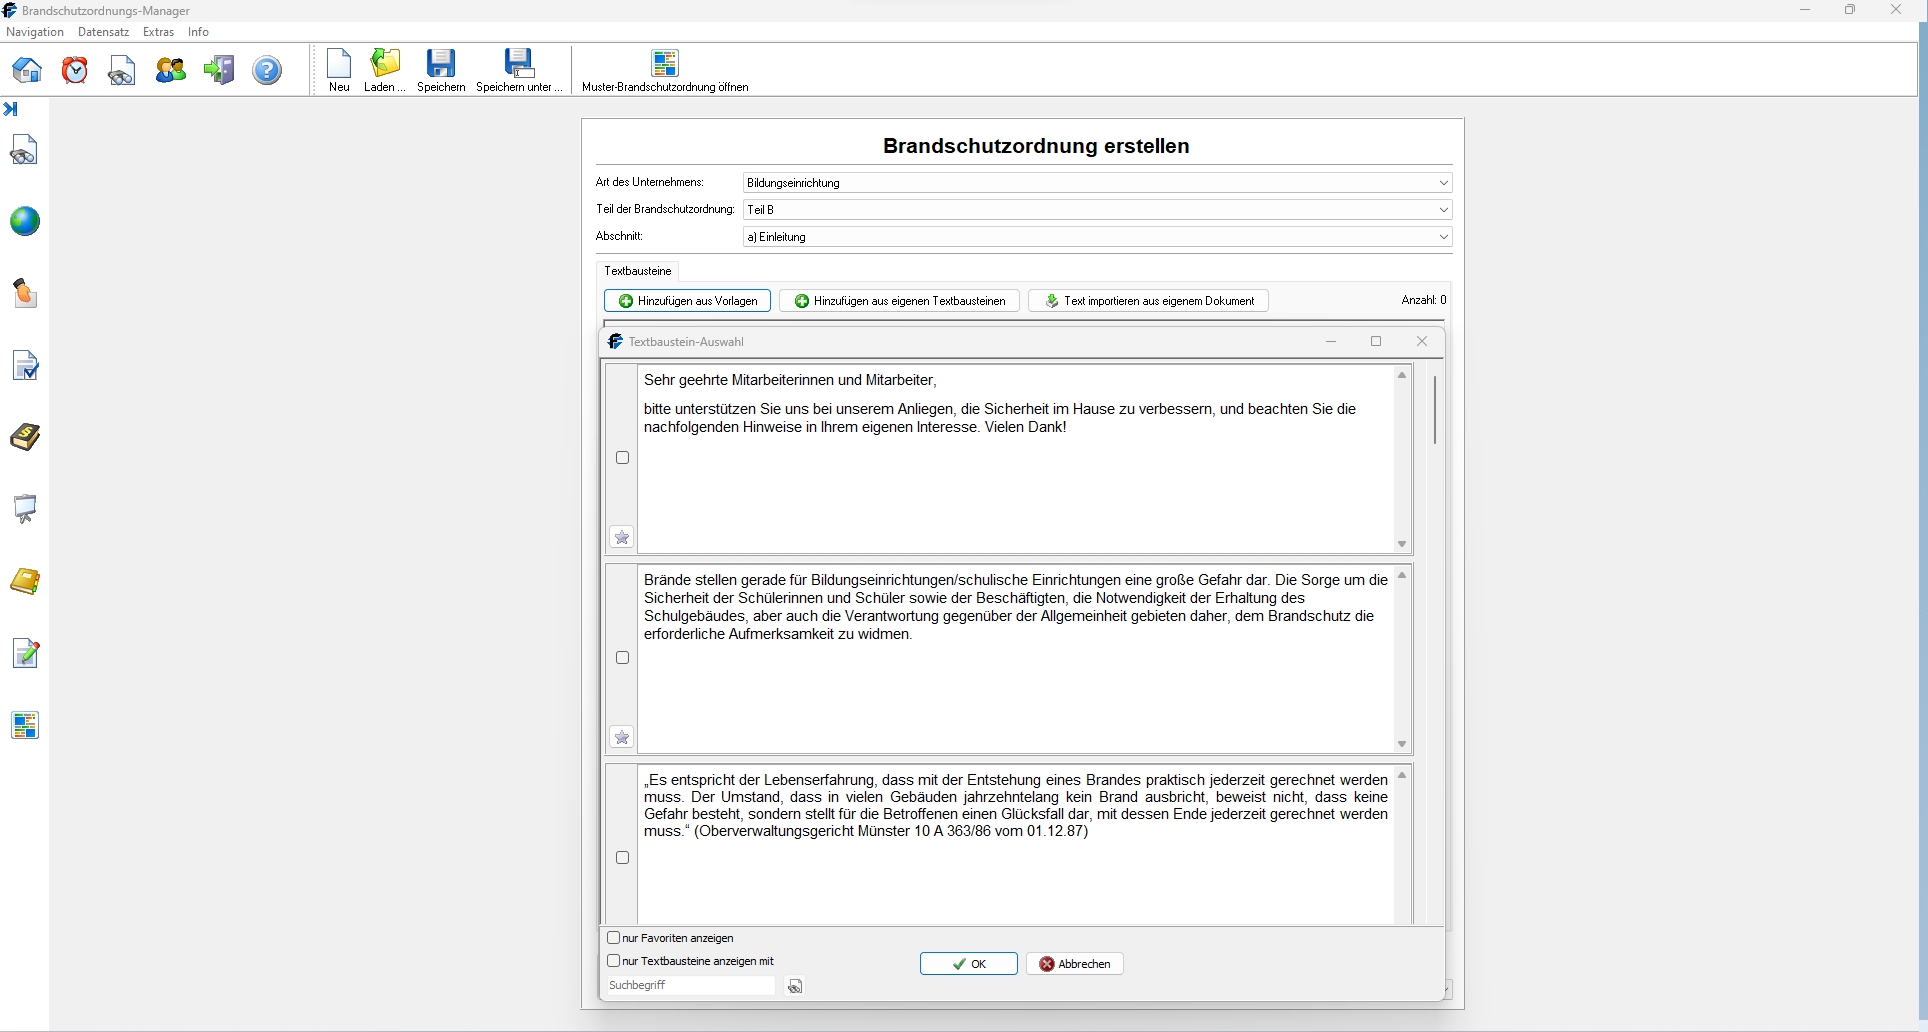Click Hinzufügen aus eigenen Textbausteinen
Image resolution: width=1928 pixels, height=1032 pixels.
coord(899,301)
